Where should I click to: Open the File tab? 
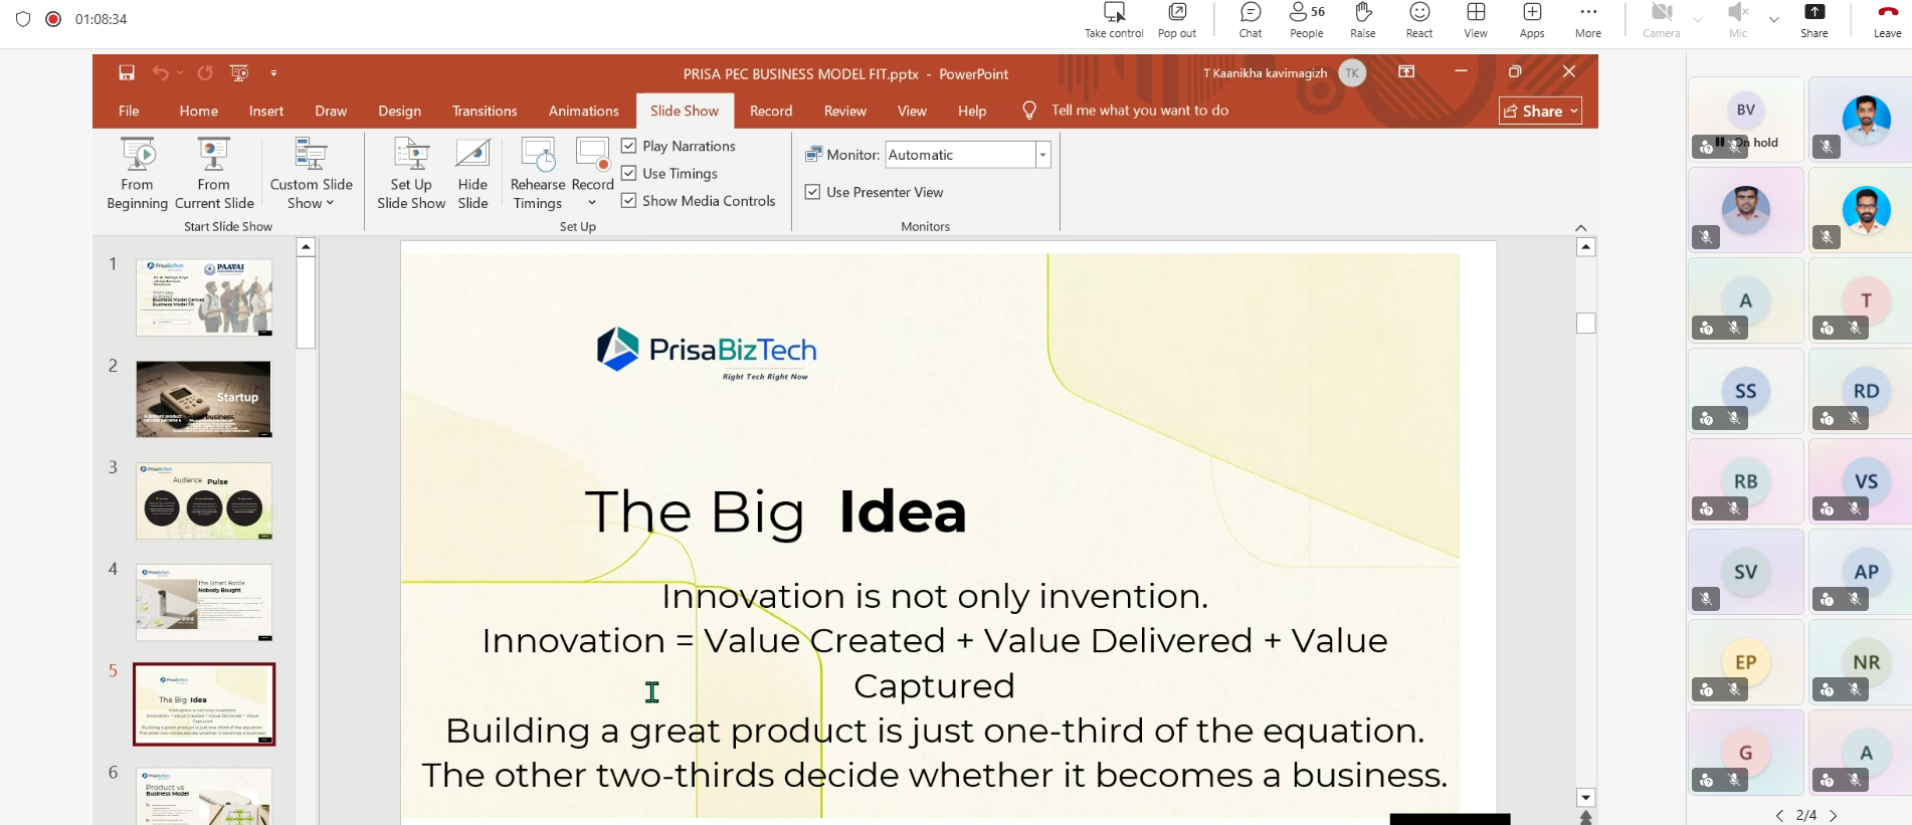coord(129,111)
